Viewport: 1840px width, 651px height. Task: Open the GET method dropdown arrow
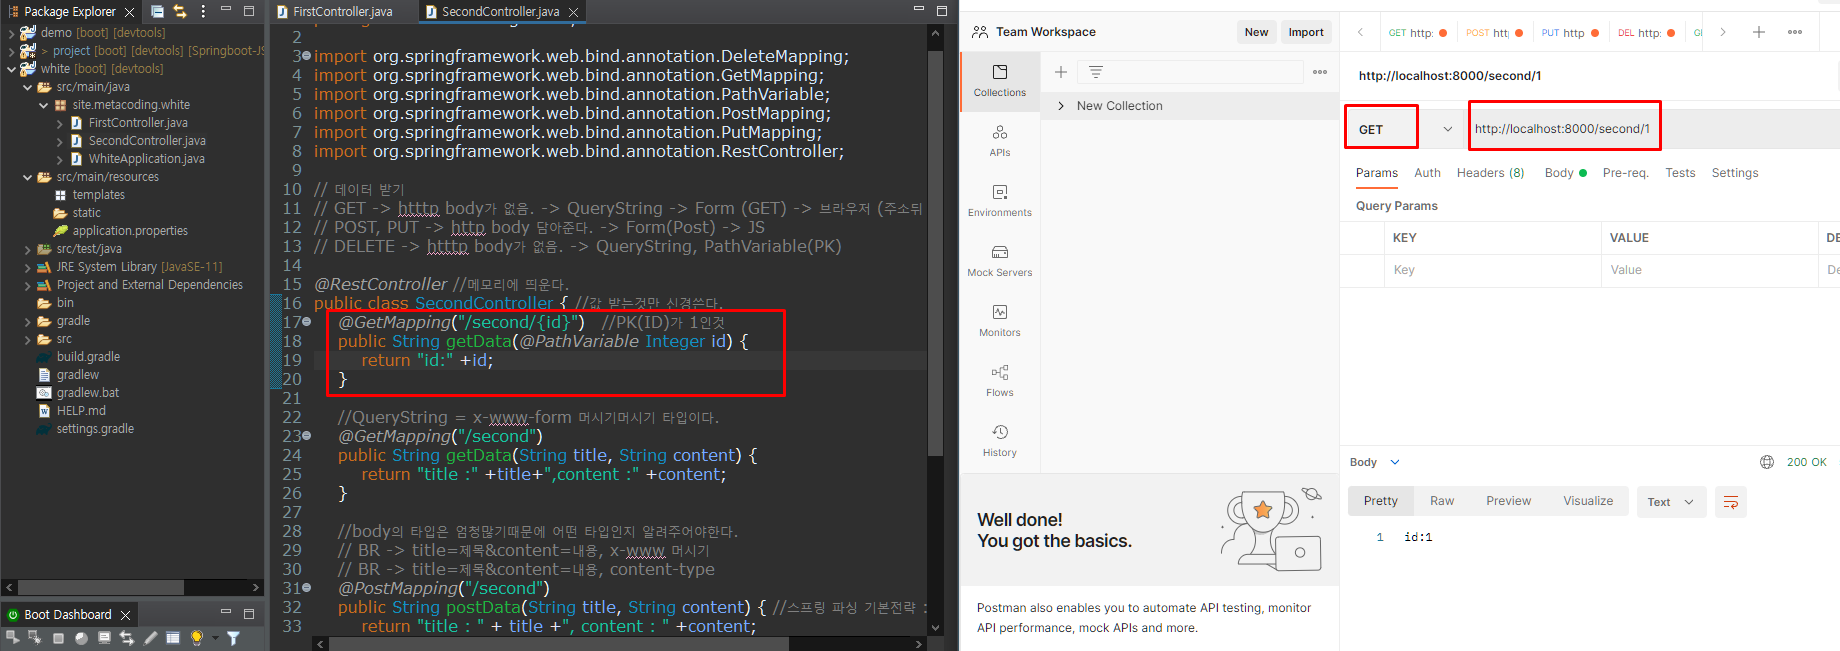point(1447,130)
